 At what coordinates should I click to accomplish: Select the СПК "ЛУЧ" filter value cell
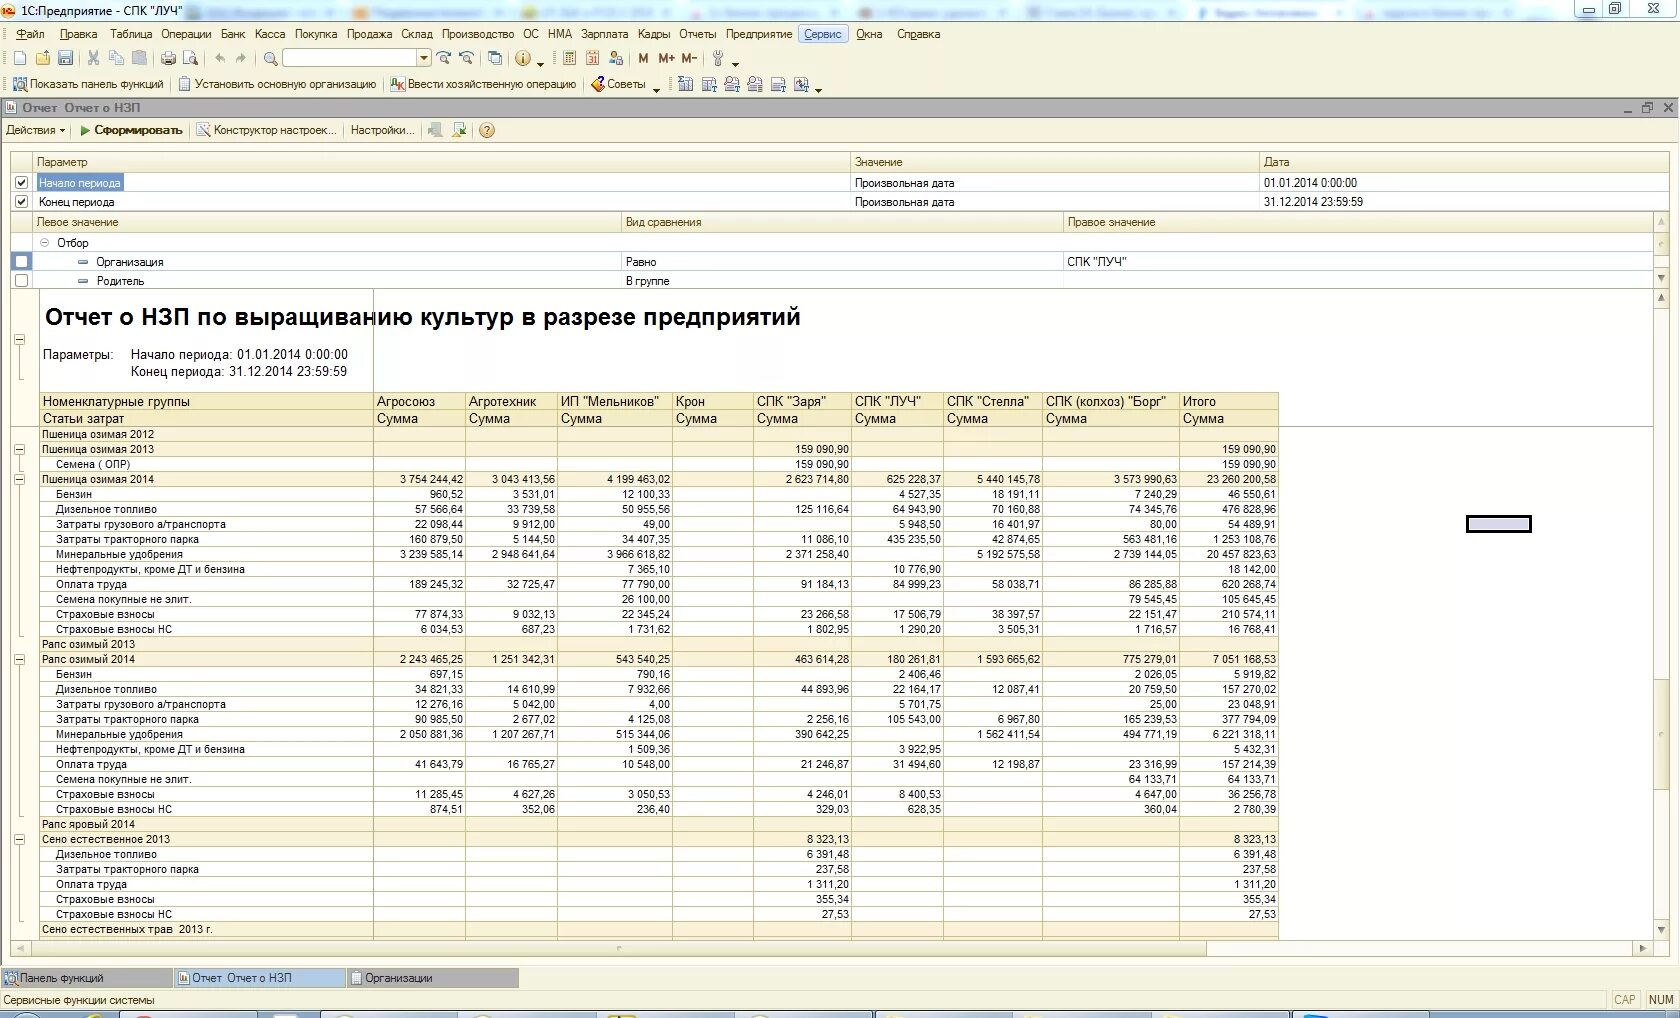(x=1357, y=262)
